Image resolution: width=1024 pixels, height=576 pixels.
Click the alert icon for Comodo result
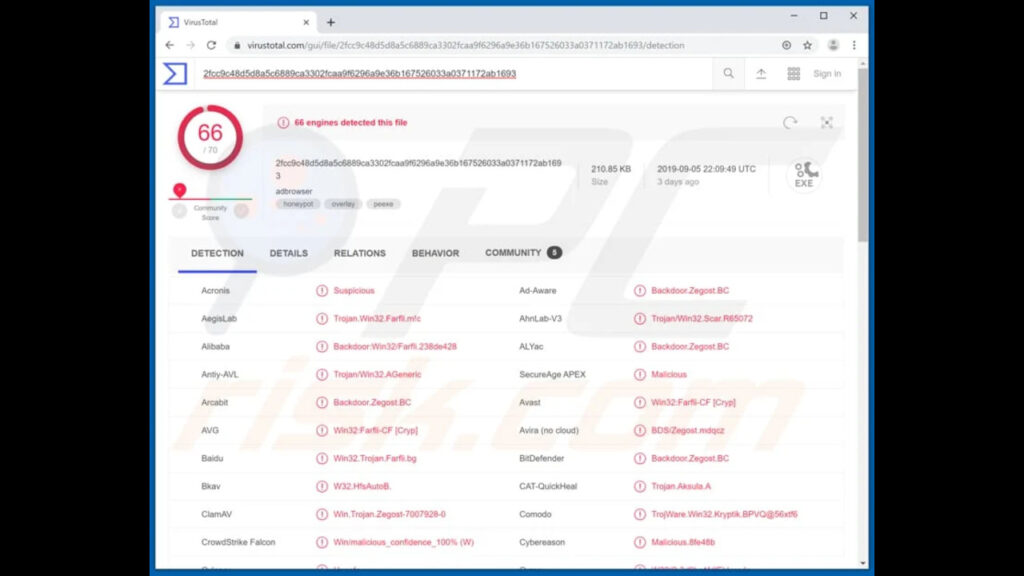click(640, 515)
